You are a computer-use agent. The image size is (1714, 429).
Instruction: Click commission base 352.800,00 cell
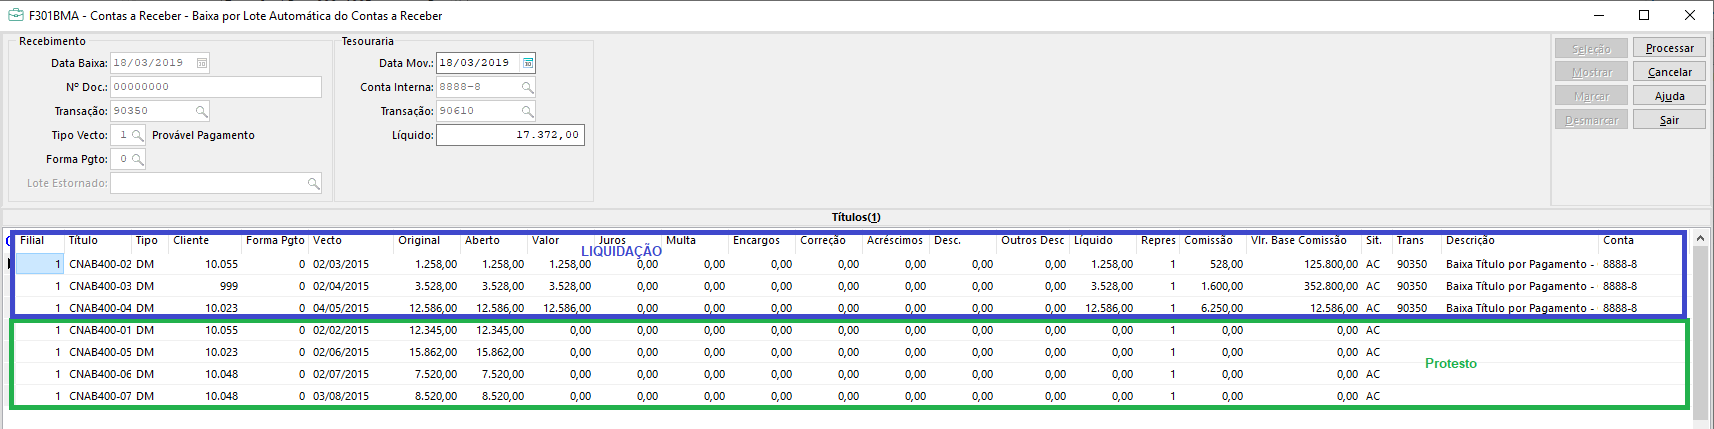1331,286
